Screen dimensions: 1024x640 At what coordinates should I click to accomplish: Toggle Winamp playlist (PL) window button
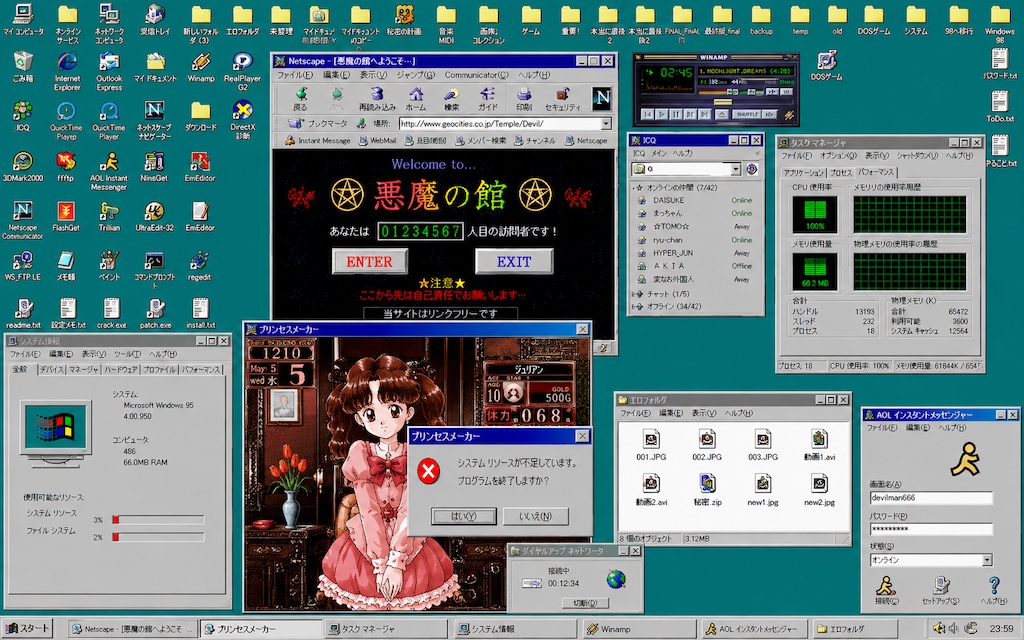[x=786, y=91]
